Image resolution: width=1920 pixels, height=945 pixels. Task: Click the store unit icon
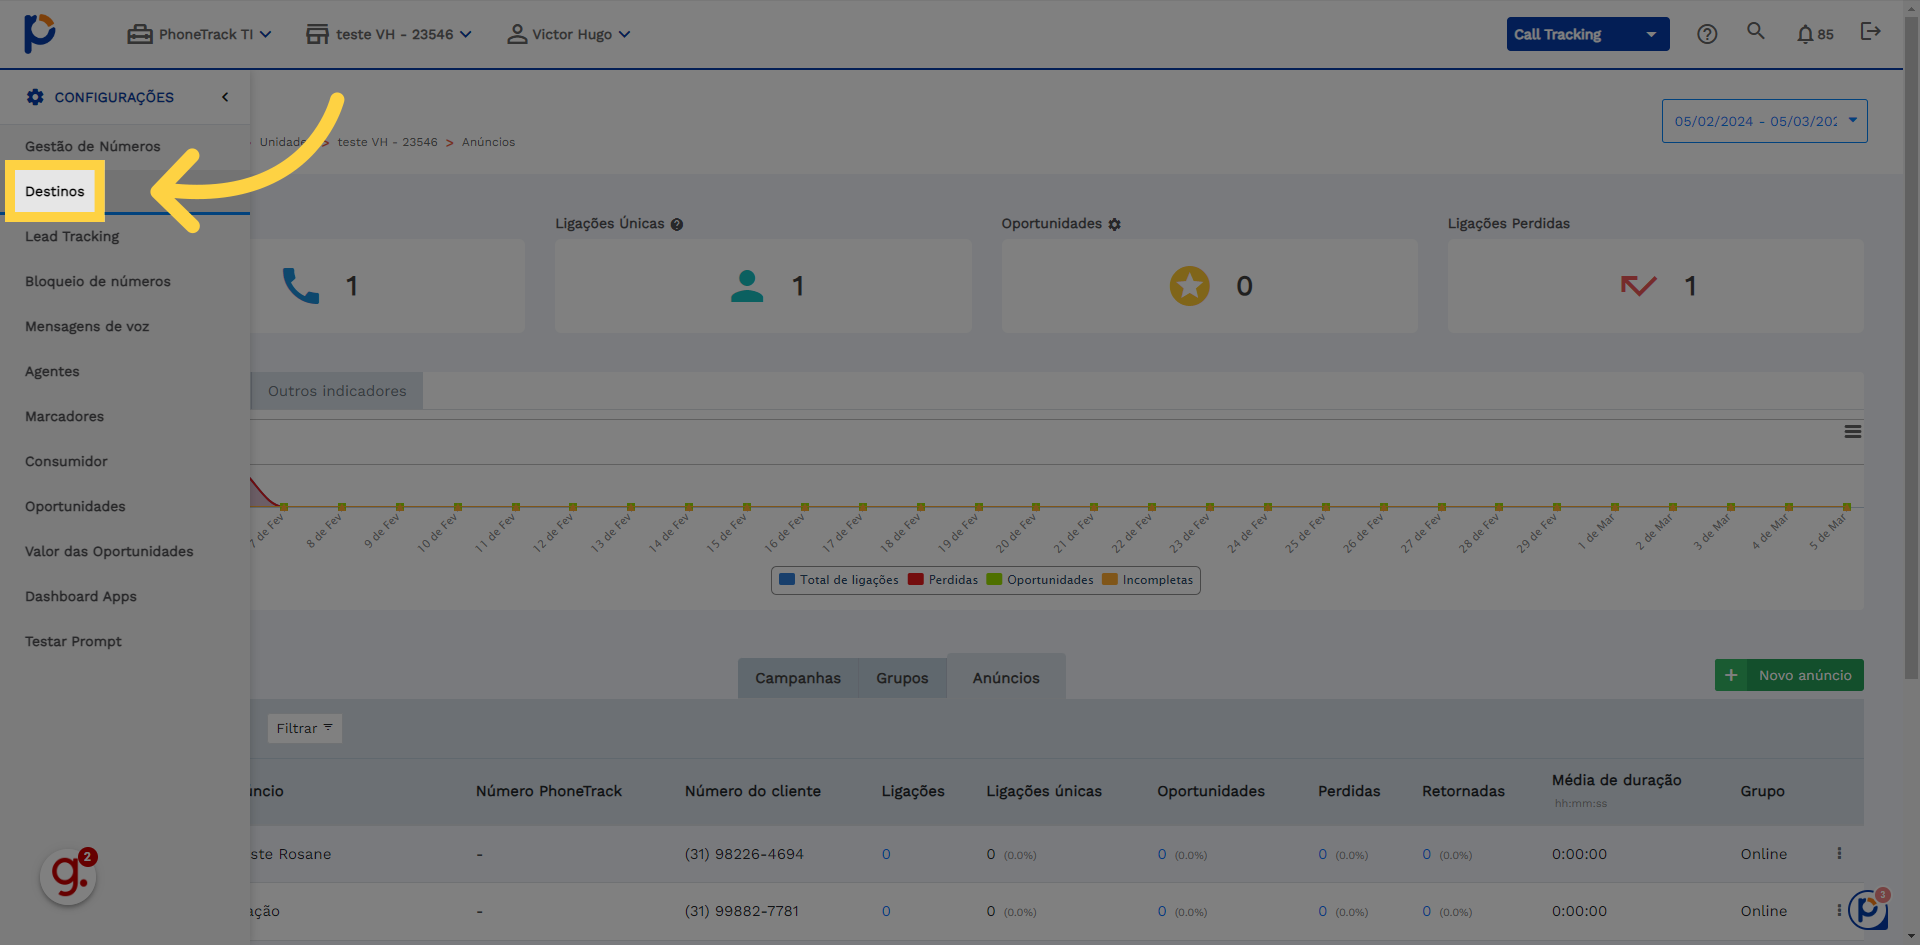click(x=317, y=34)
